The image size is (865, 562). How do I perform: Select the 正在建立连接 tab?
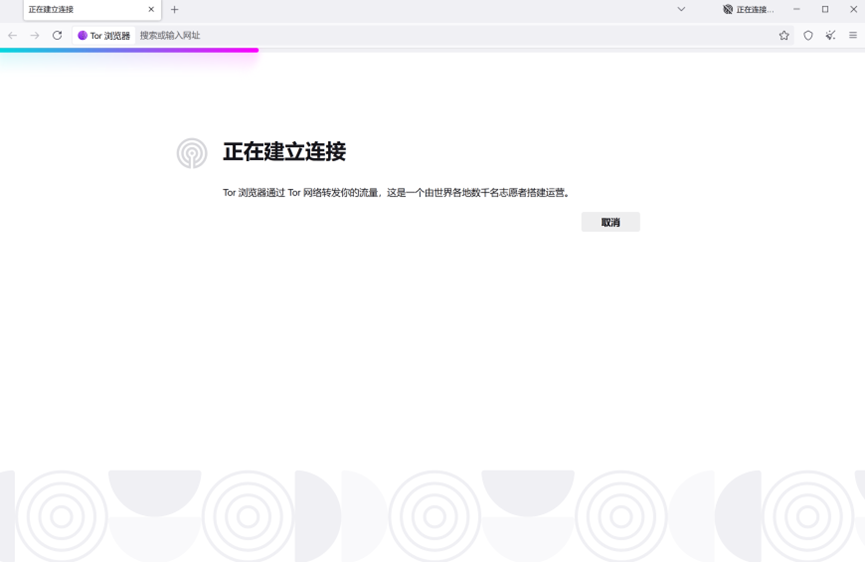coord(92,10)
